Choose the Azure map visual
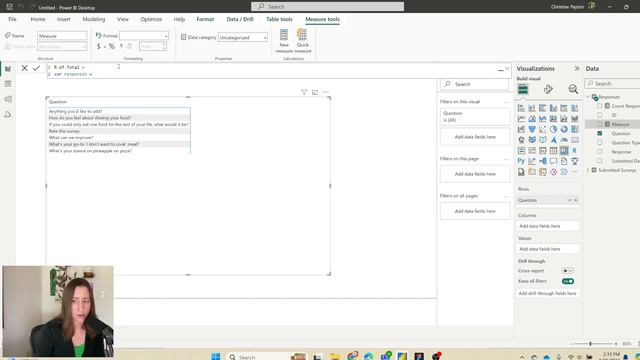The height and width of the screenshot is (360, 640). [x=553, y=140]
